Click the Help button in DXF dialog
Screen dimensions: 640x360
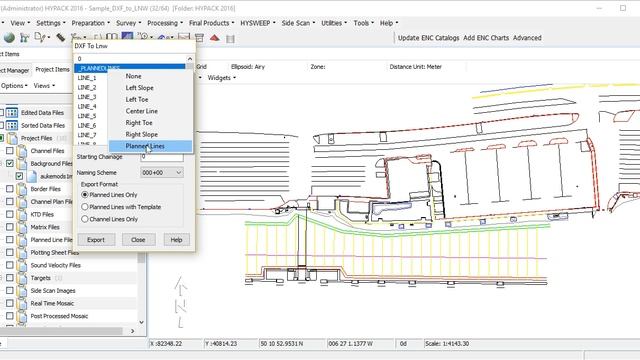(176, 240)
